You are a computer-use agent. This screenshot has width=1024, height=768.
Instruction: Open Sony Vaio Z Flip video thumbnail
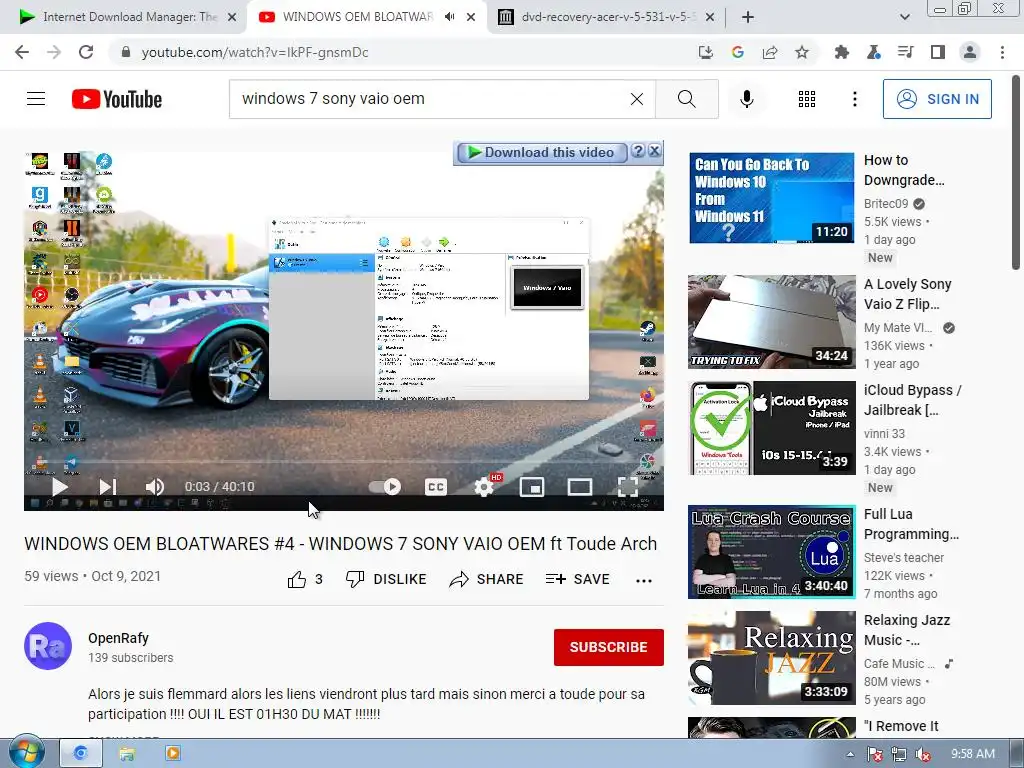click(x=771, y=322)
